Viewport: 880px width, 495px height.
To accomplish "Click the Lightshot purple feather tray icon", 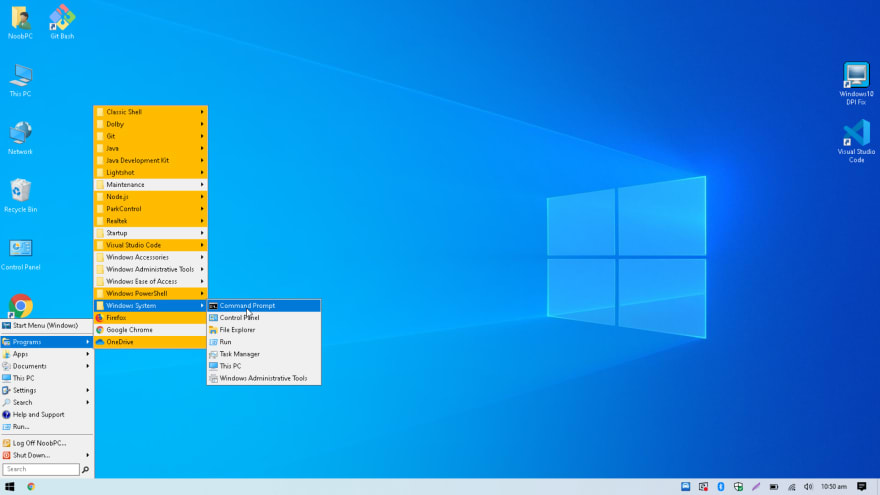I will click(x=756, y=487).
